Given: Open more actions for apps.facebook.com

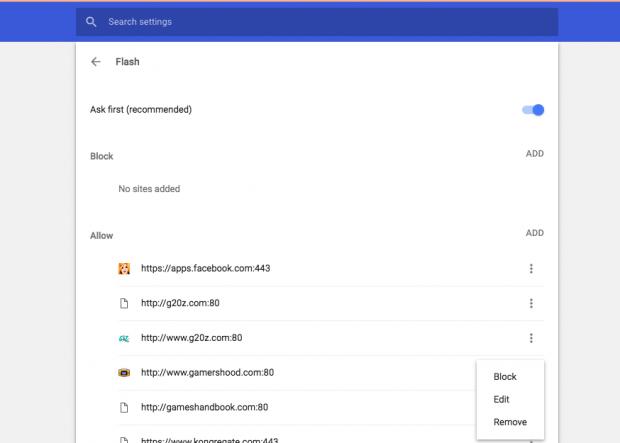Looking at the screenshot, I should 531,269.
